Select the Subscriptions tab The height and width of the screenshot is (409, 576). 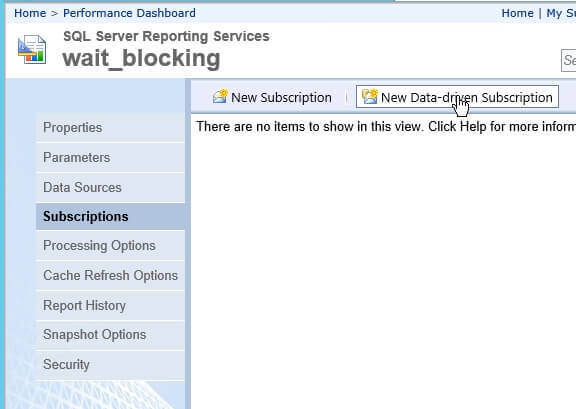click(x=110, y=216)
